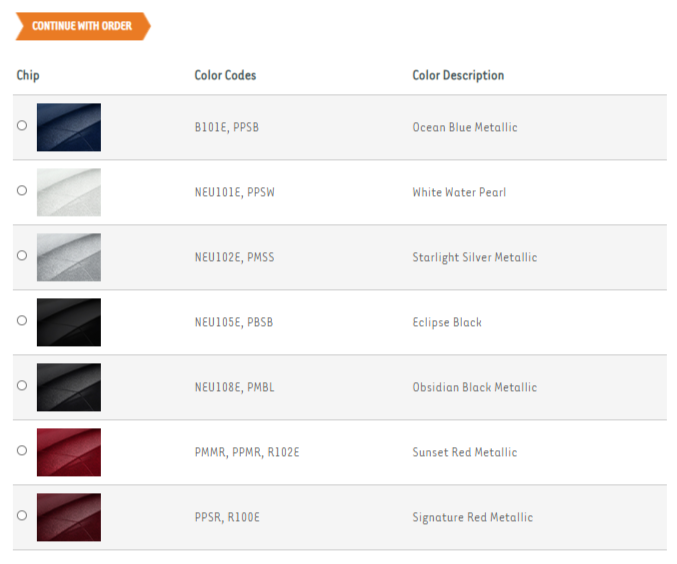Click the Chip column header
Screen dimensions: 677x564
click(x=28, y=76)
